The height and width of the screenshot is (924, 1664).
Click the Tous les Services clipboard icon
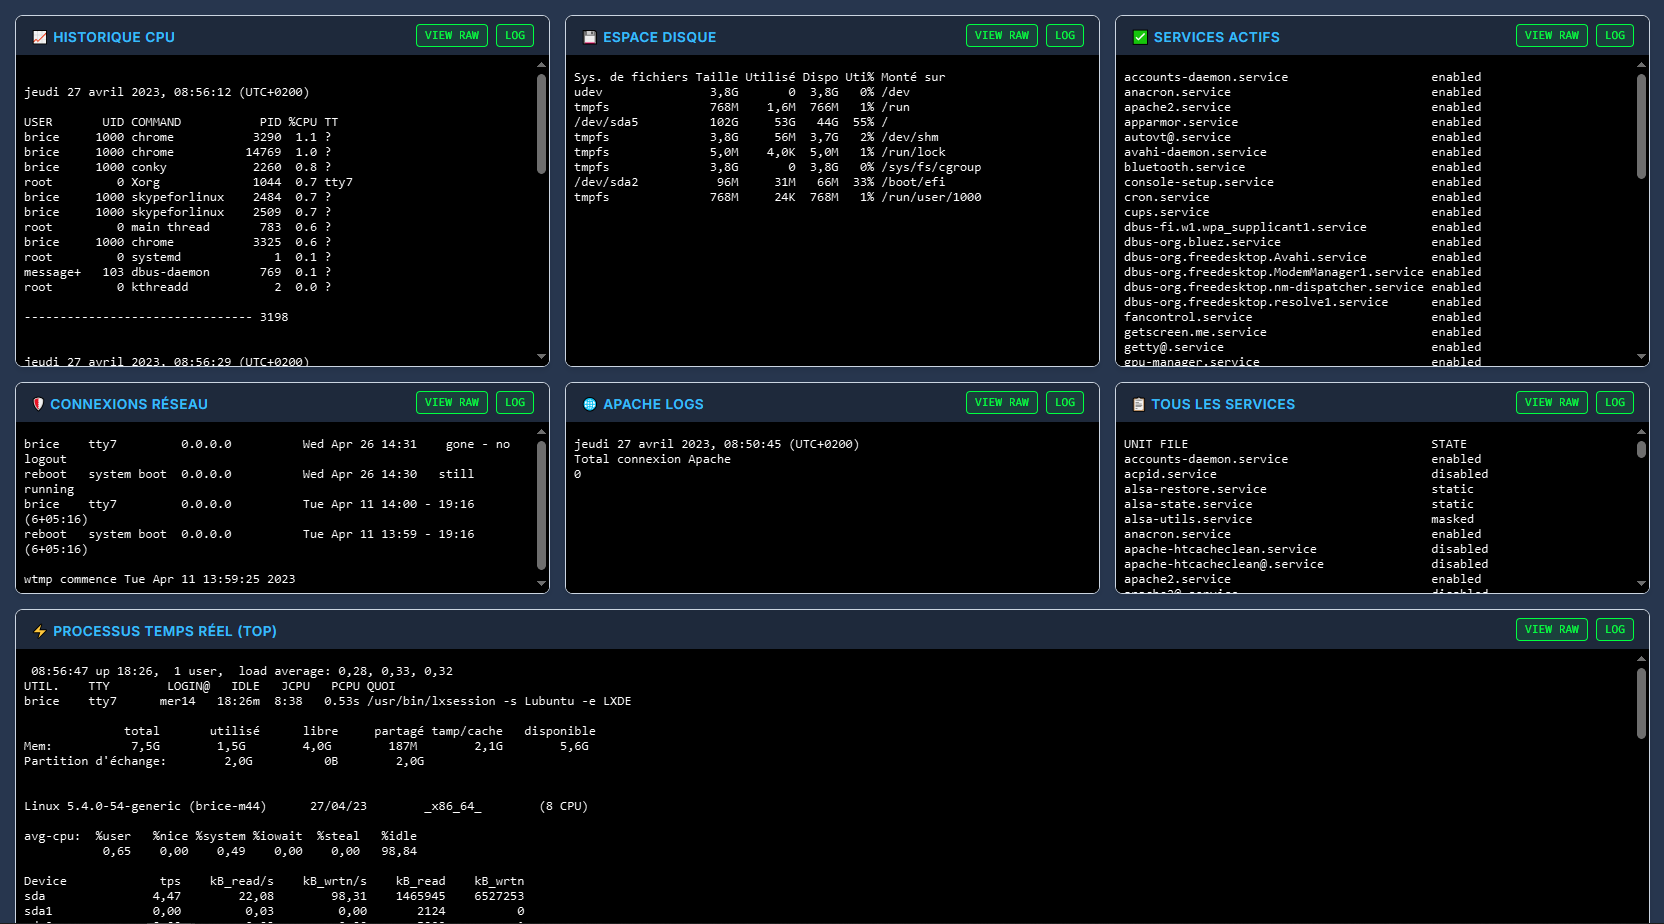[1139, 404]
